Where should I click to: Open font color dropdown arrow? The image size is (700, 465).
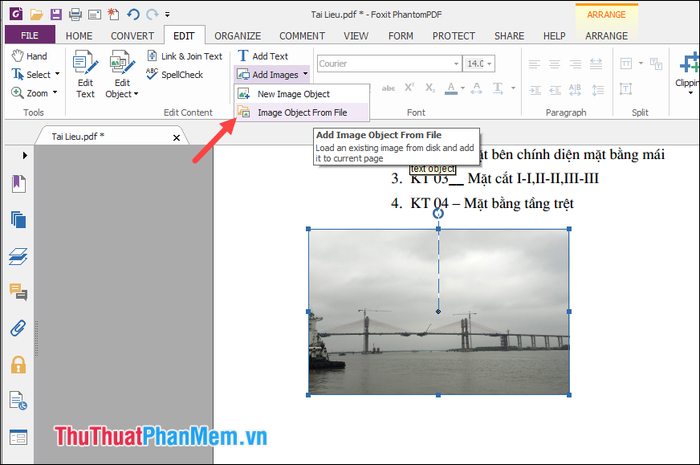(462, 88)
